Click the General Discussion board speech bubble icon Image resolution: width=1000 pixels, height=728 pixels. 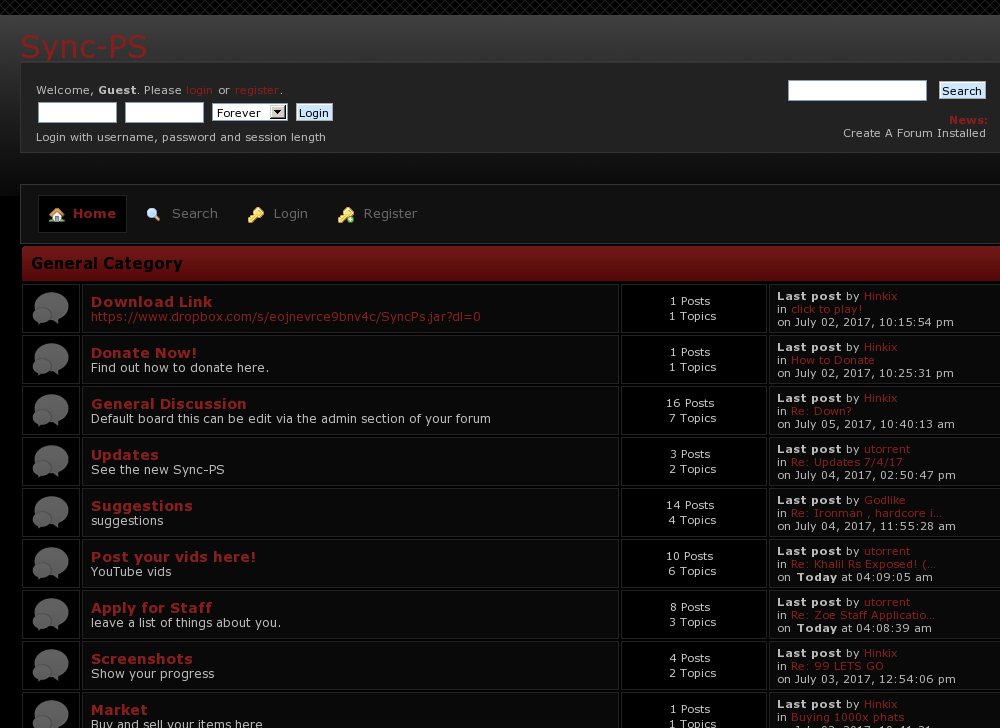point(51,410)
